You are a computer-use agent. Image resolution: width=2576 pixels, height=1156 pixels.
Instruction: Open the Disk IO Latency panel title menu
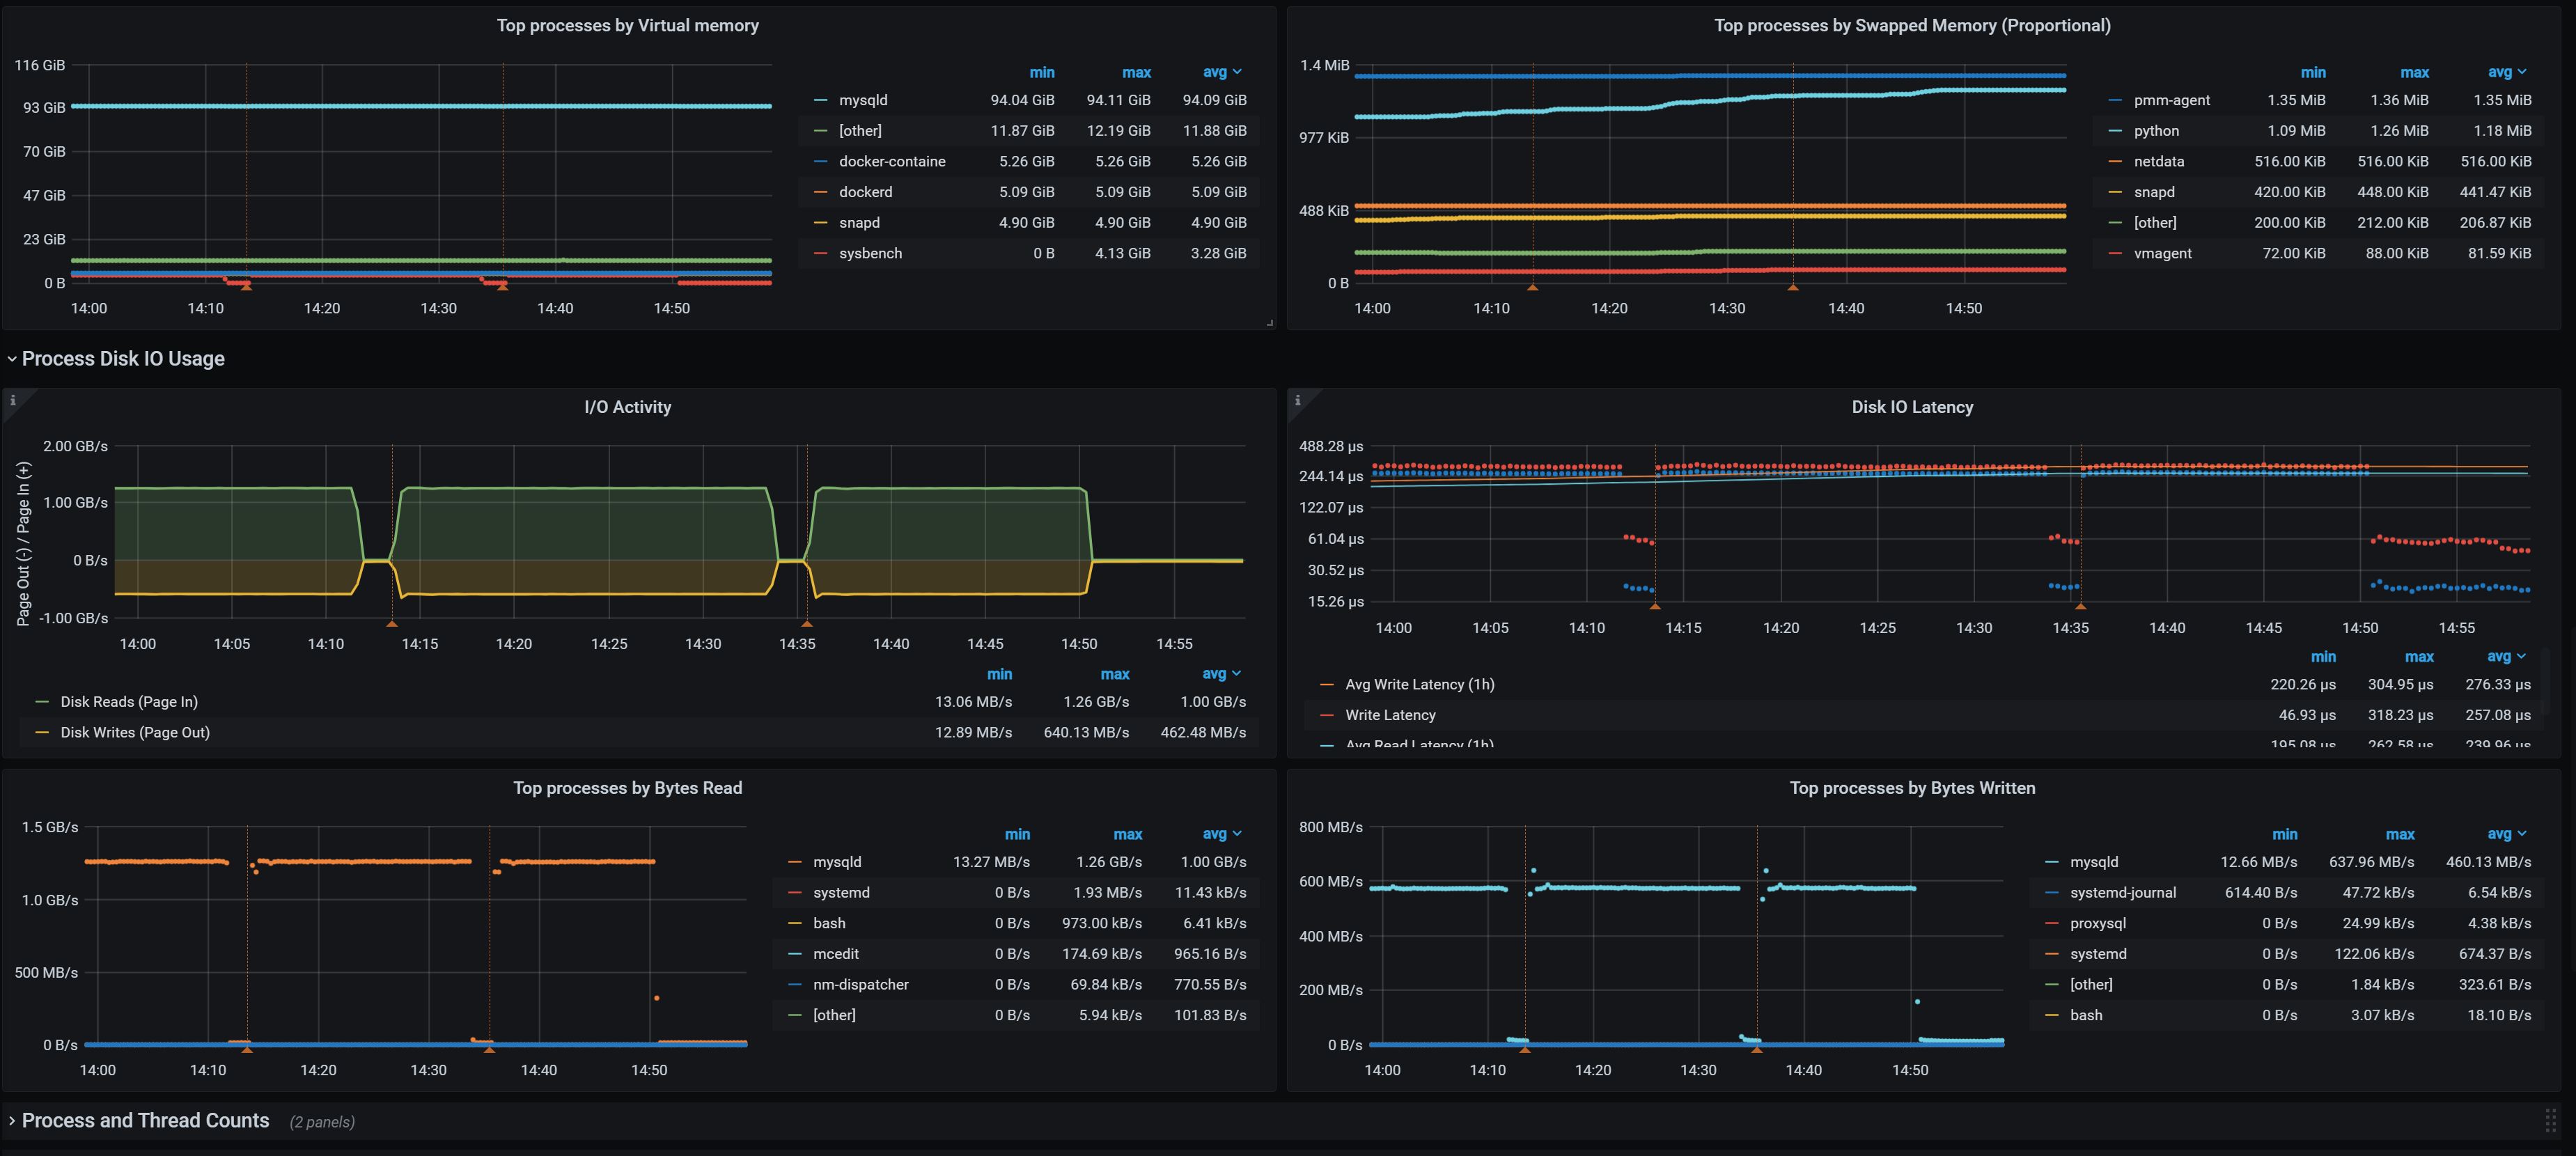(1911, 407)
